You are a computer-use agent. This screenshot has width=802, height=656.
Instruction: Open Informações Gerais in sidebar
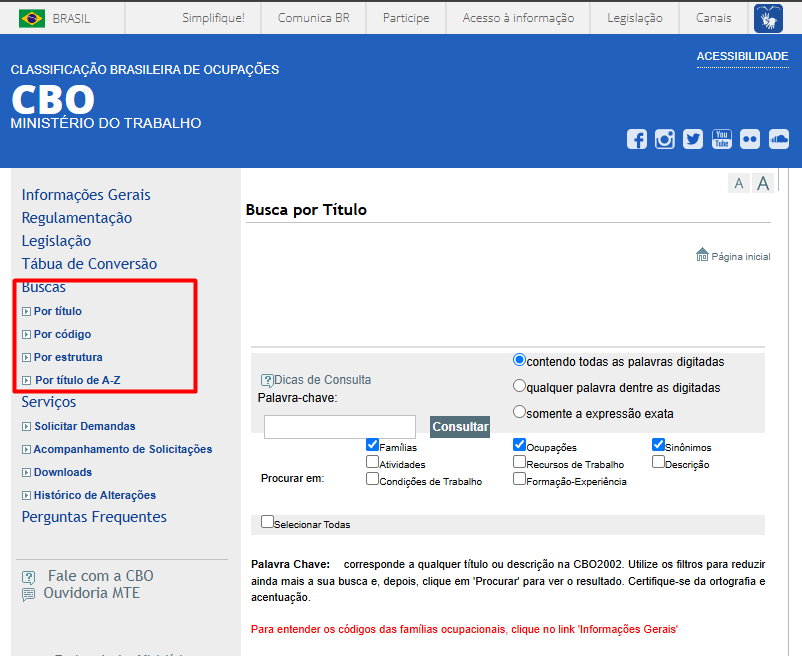(86, 195)
